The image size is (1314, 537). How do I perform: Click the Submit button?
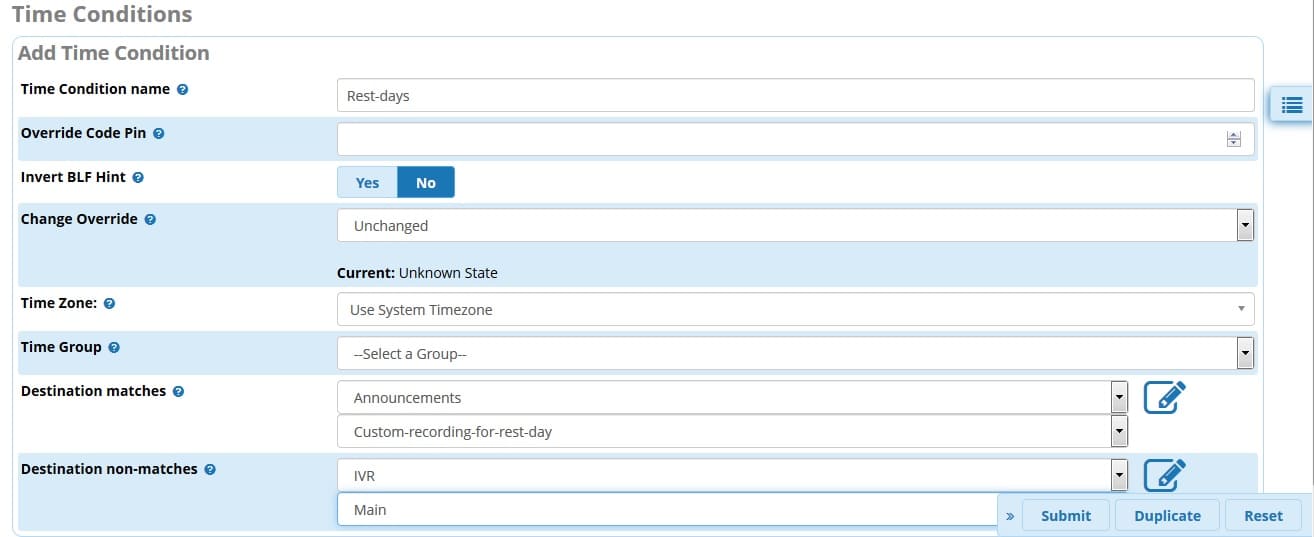click(x=1066, y=515)
